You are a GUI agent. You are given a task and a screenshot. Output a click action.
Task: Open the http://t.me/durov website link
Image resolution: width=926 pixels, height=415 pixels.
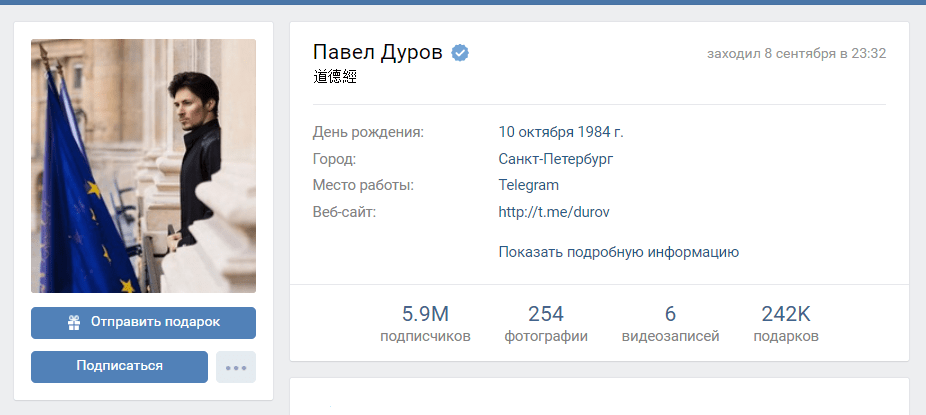[x=553, y=212]
